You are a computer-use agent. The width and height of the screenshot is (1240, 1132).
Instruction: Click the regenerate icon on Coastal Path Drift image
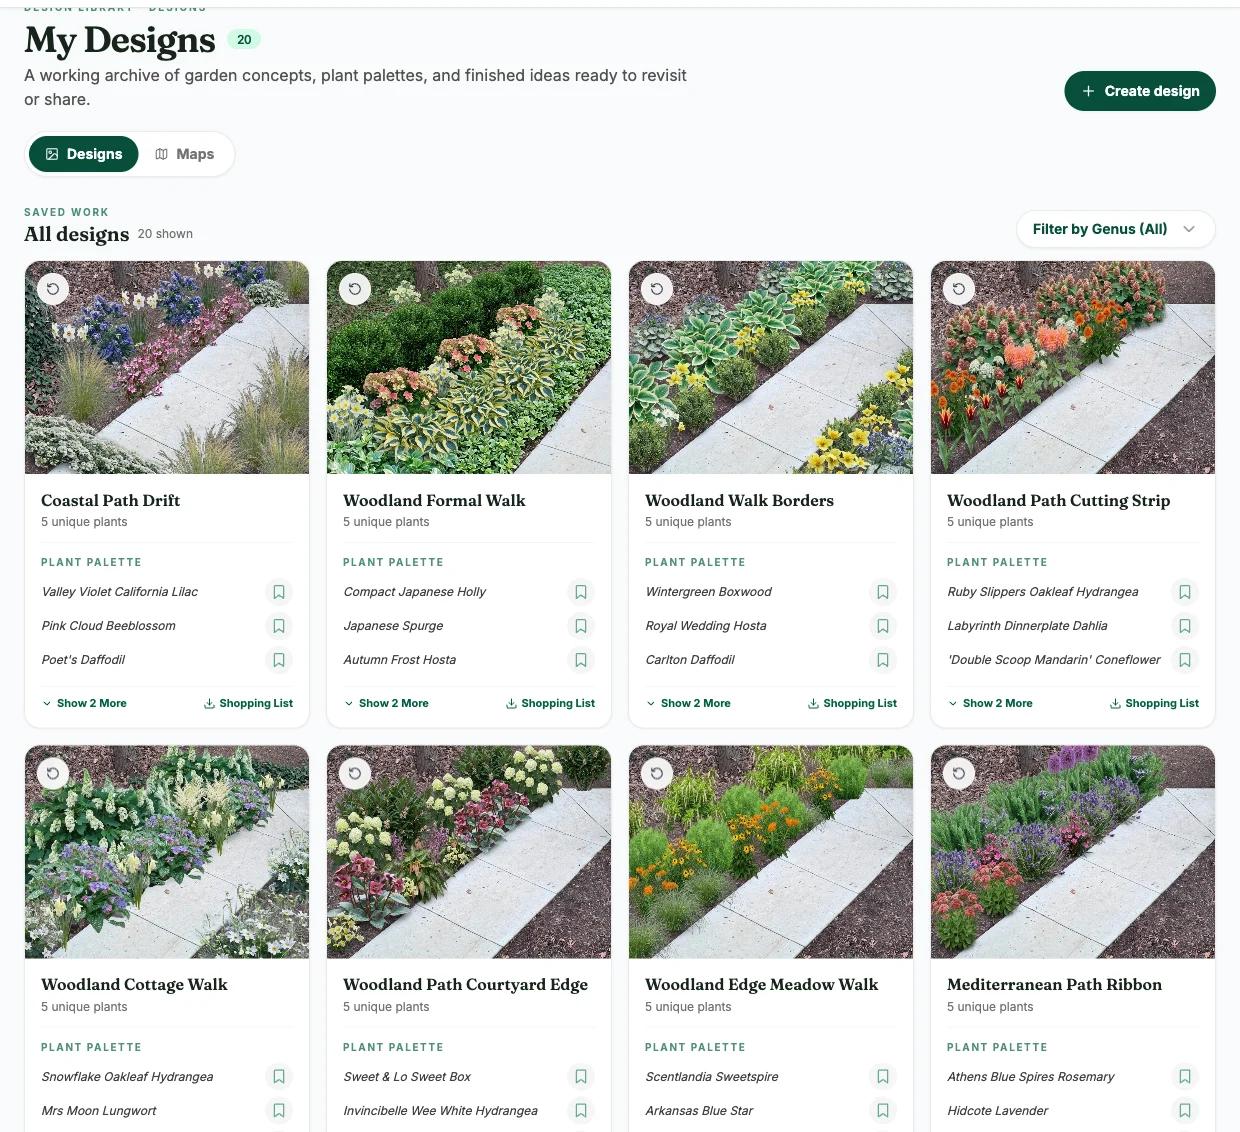click(53, 289)
